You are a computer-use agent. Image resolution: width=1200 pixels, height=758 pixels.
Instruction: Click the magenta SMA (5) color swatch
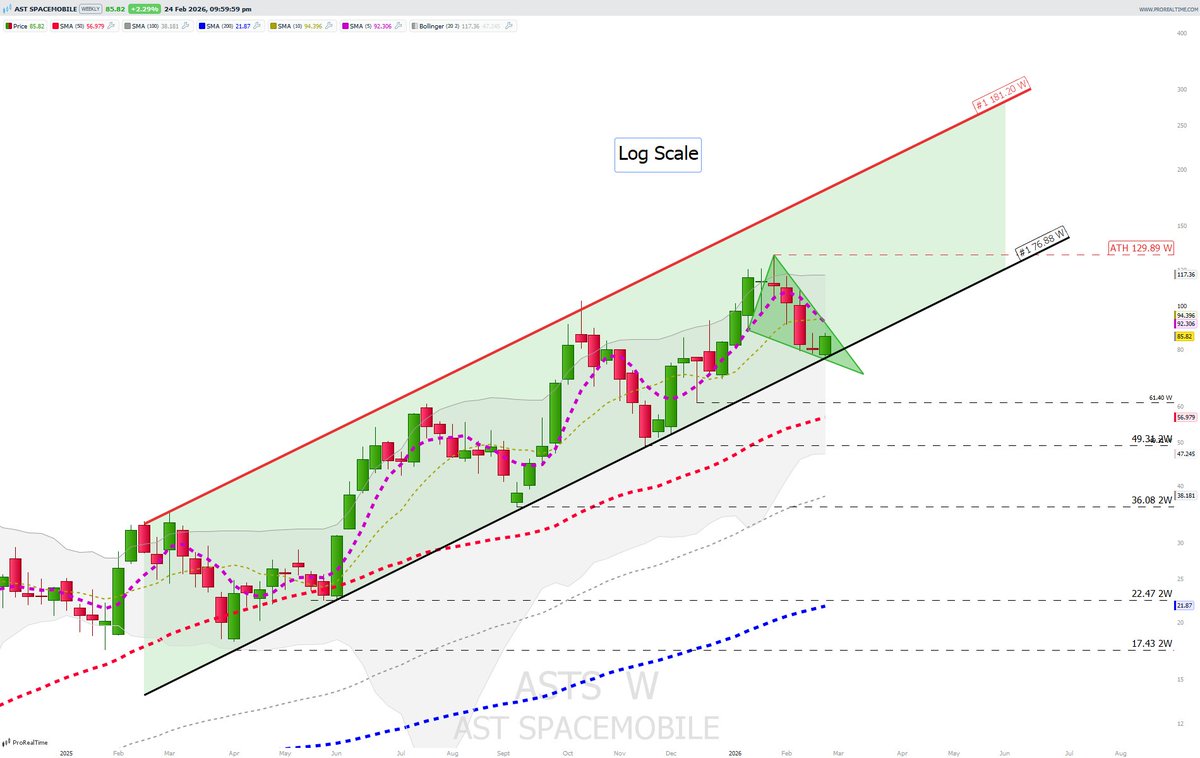pos(345,26)
